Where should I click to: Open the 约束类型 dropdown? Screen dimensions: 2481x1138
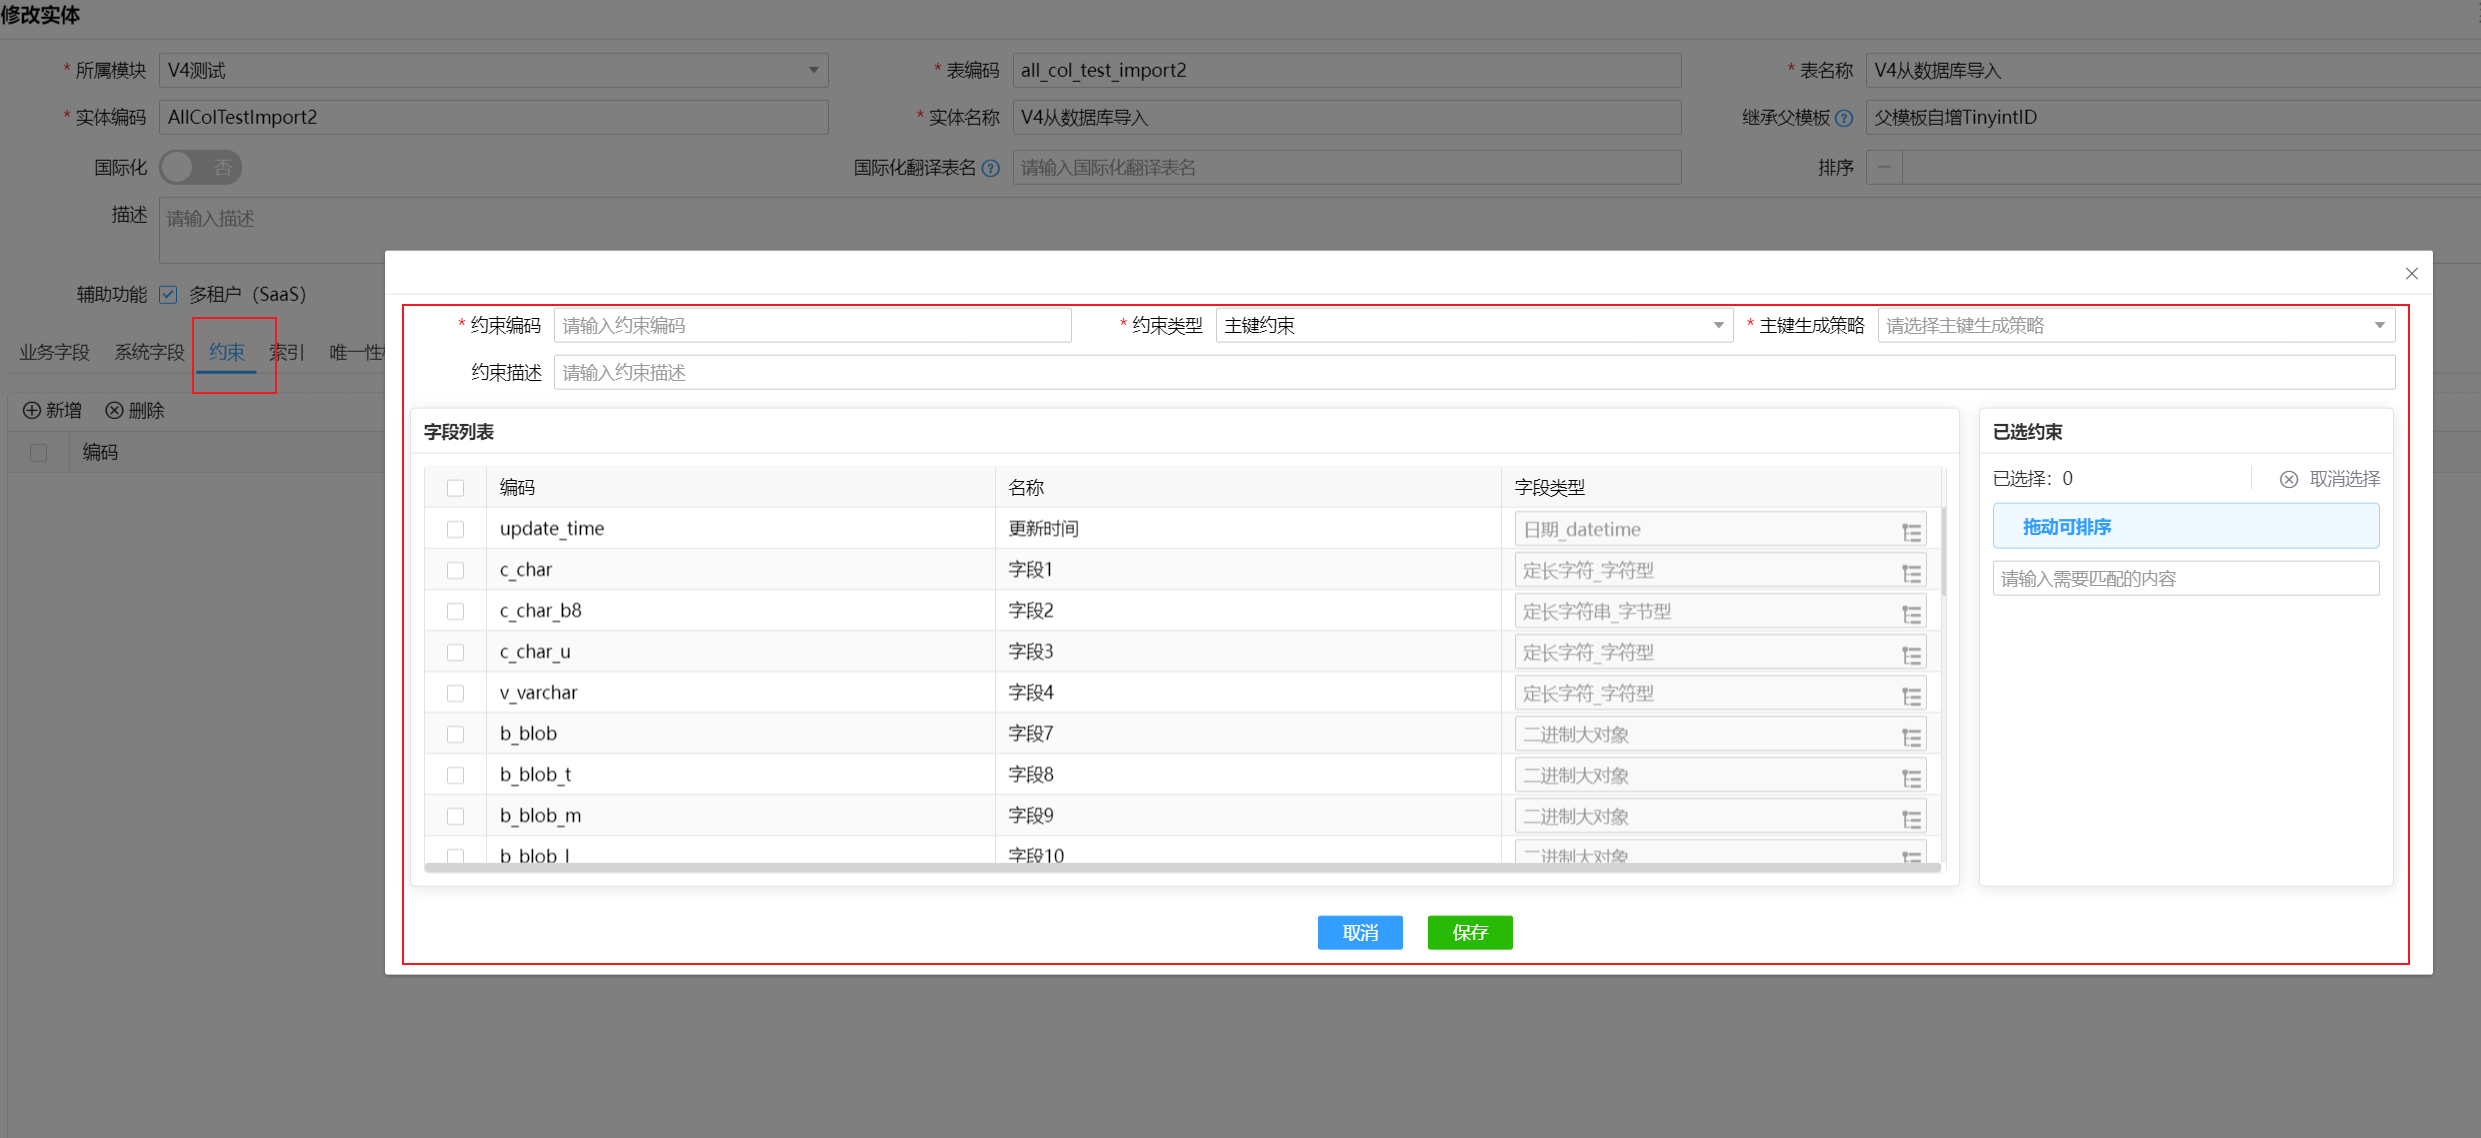(x=1474, y=325)
